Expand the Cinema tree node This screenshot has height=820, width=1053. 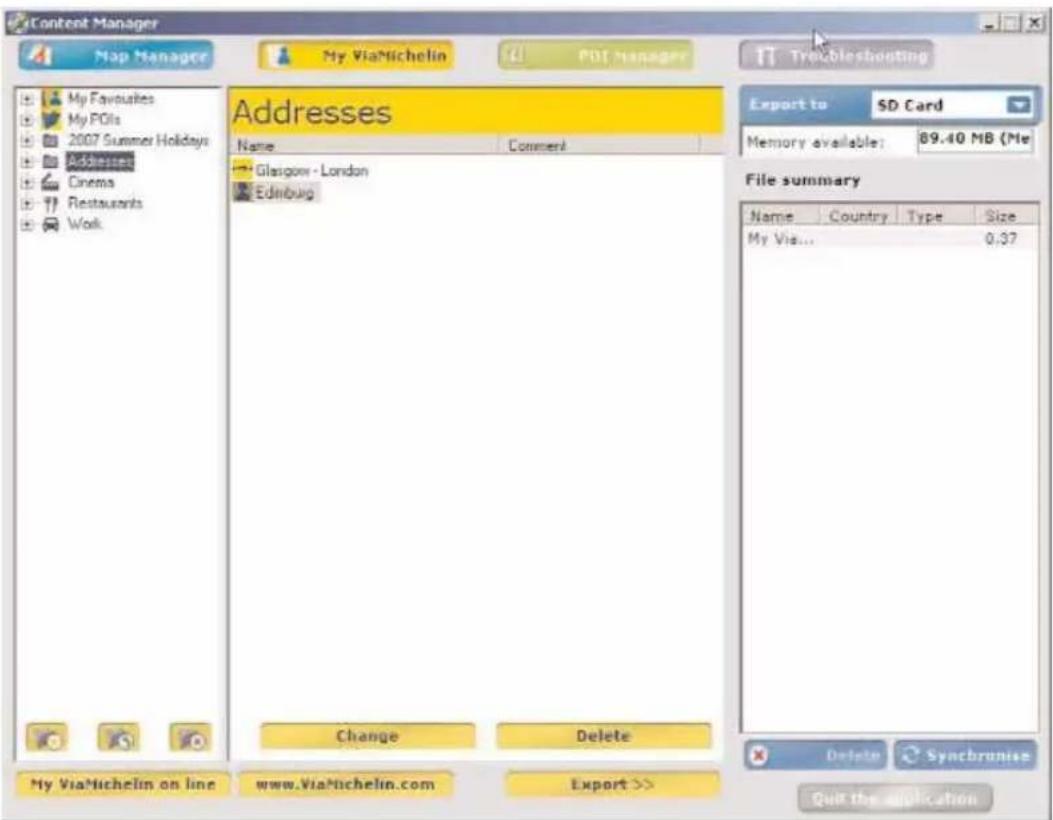[x=27, y=183]
